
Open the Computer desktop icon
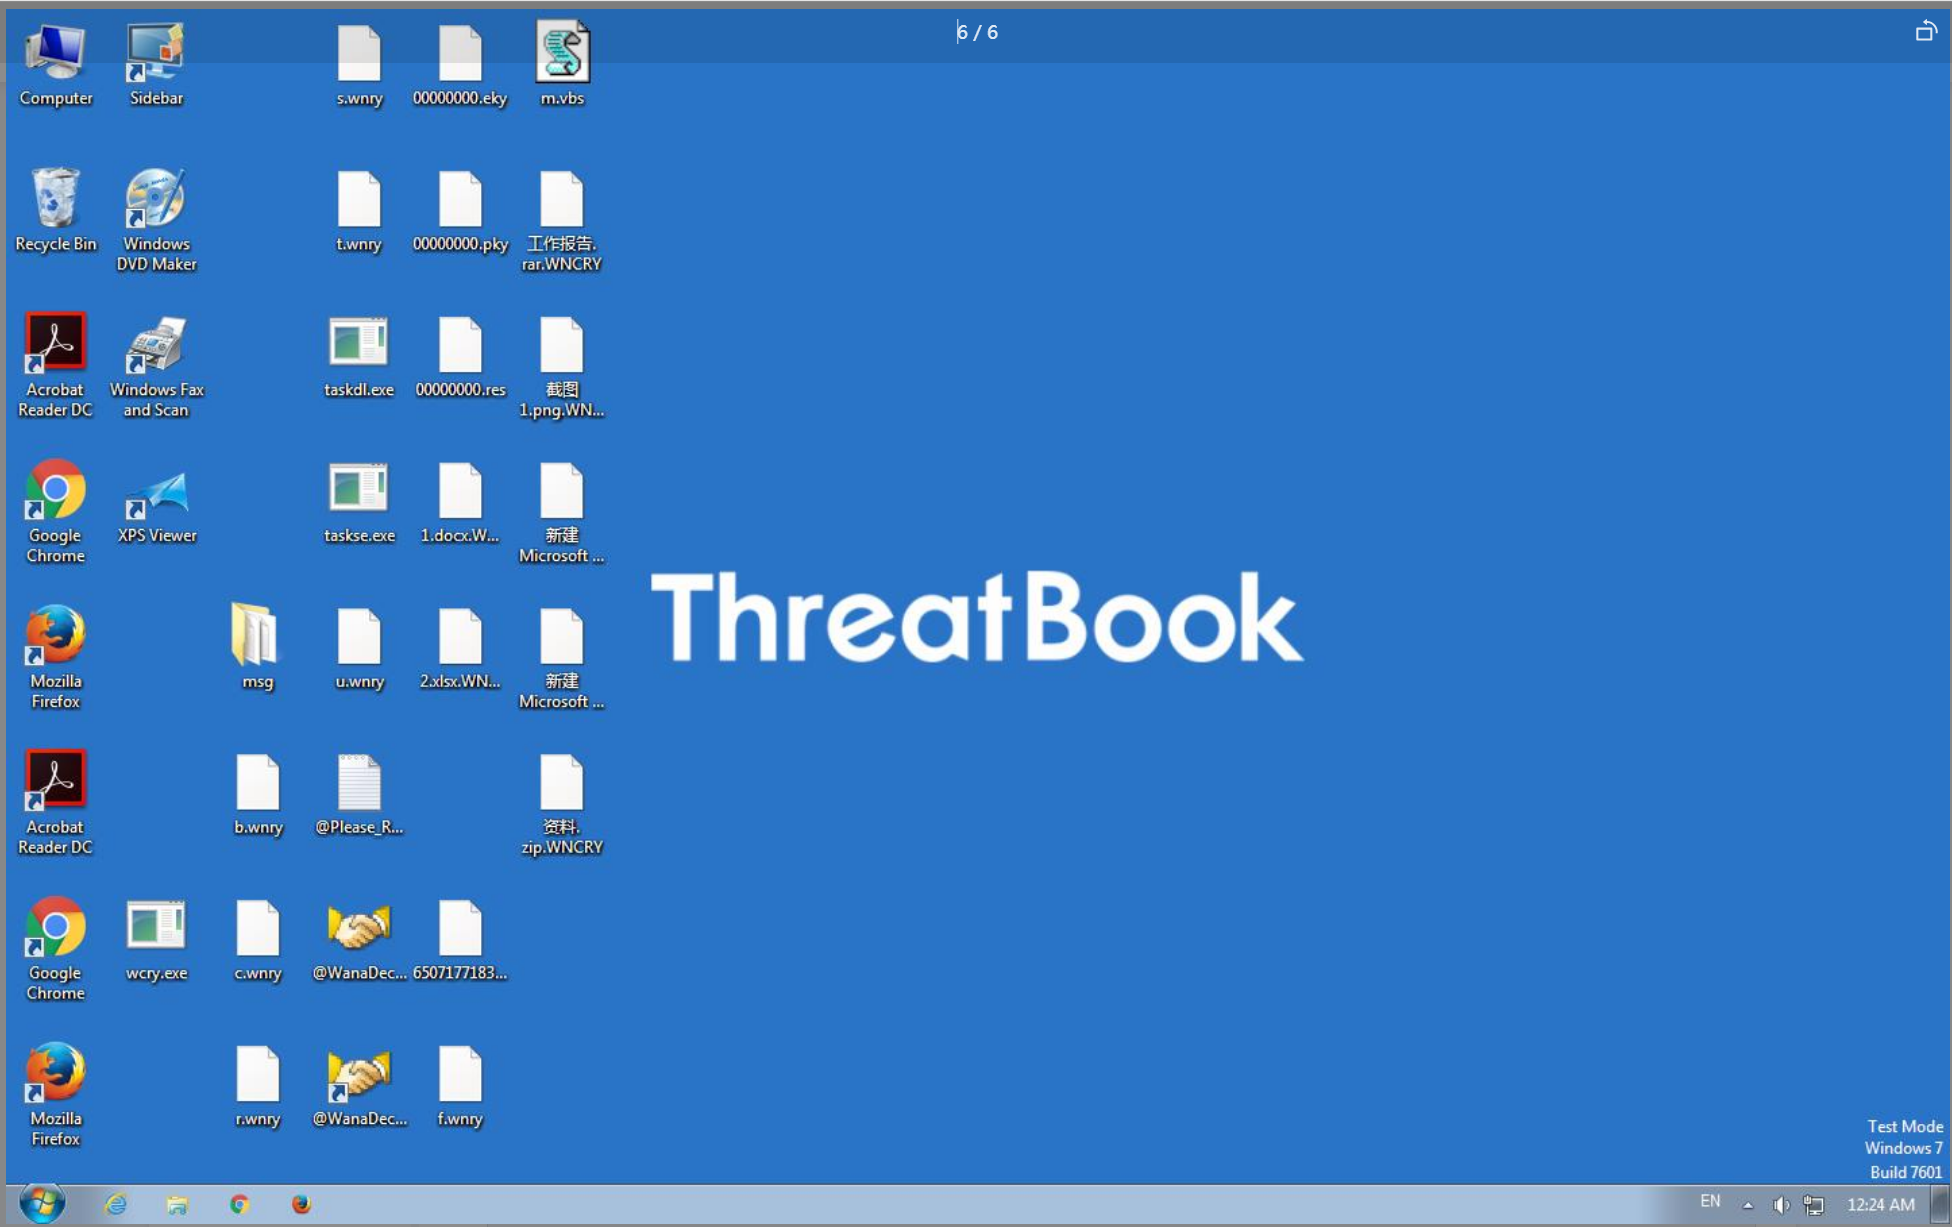click(56, 64)
